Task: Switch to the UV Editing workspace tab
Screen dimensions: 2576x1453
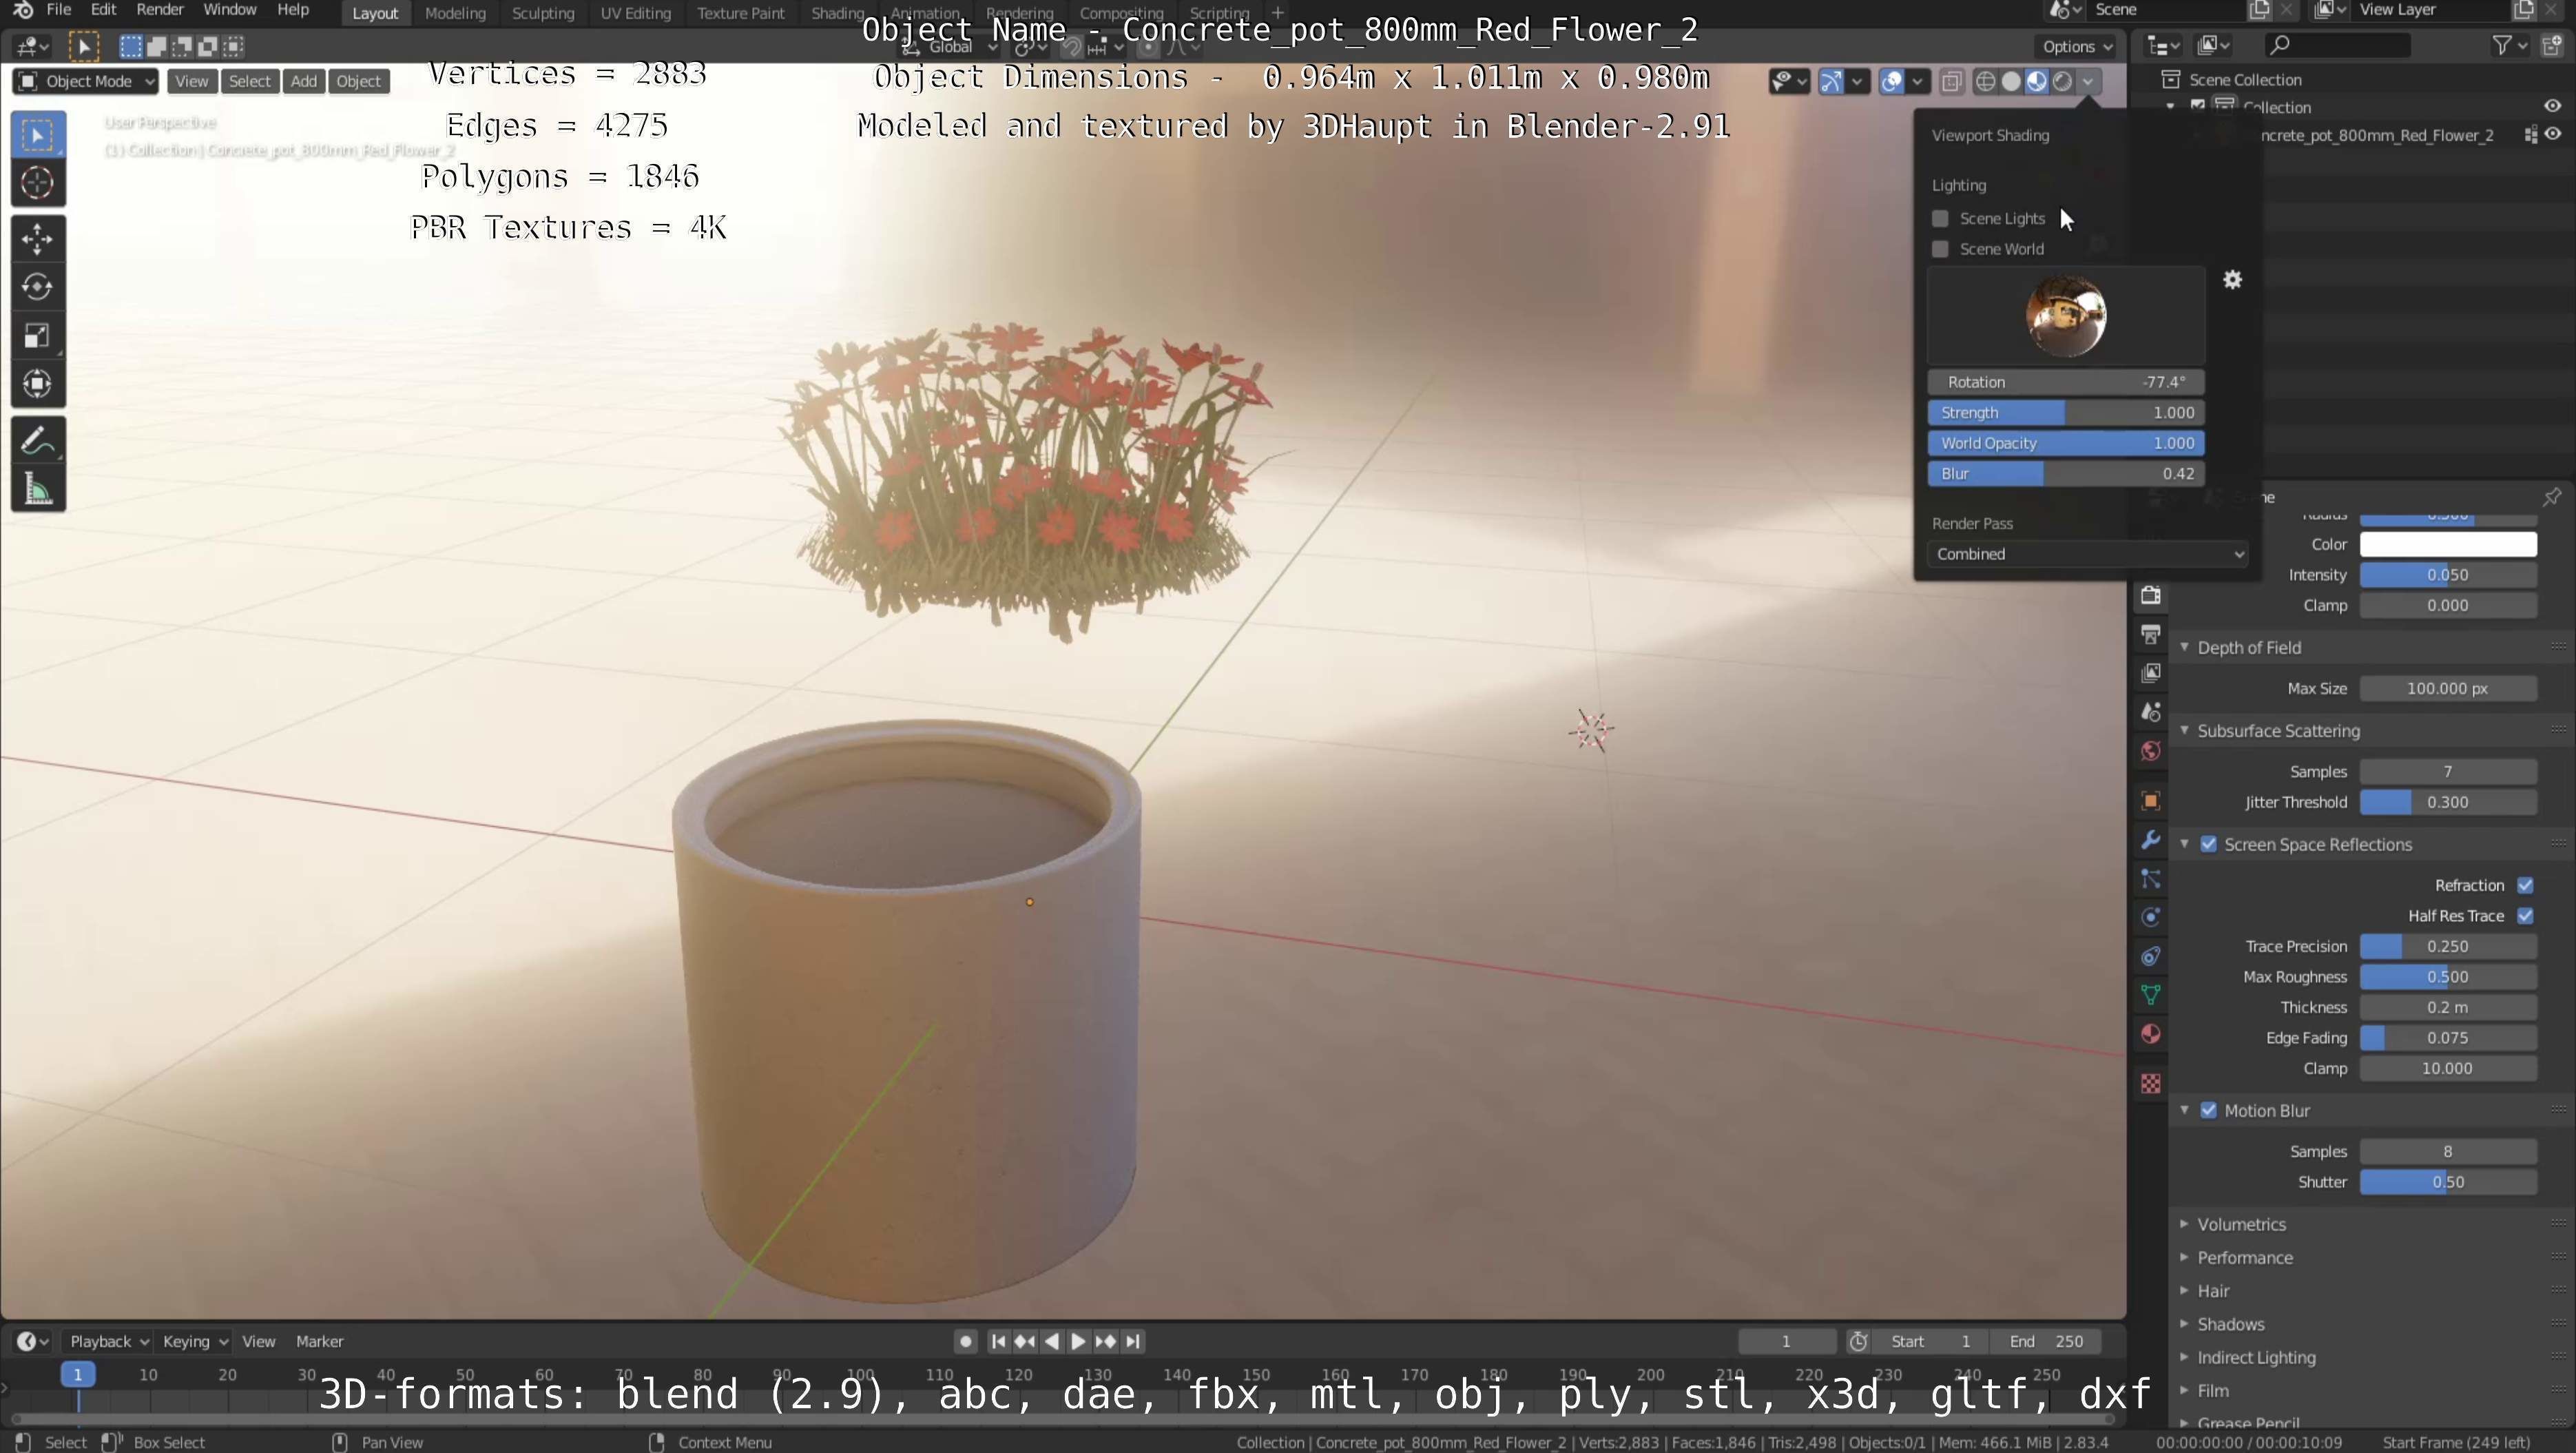Action: [635, 13]
